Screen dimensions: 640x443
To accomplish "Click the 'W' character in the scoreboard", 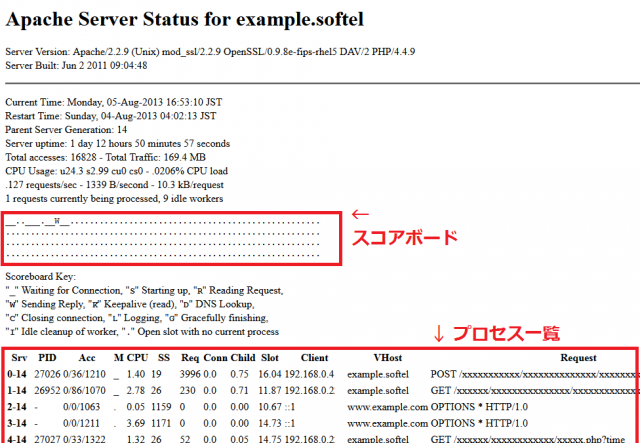I will coord(57,222).
